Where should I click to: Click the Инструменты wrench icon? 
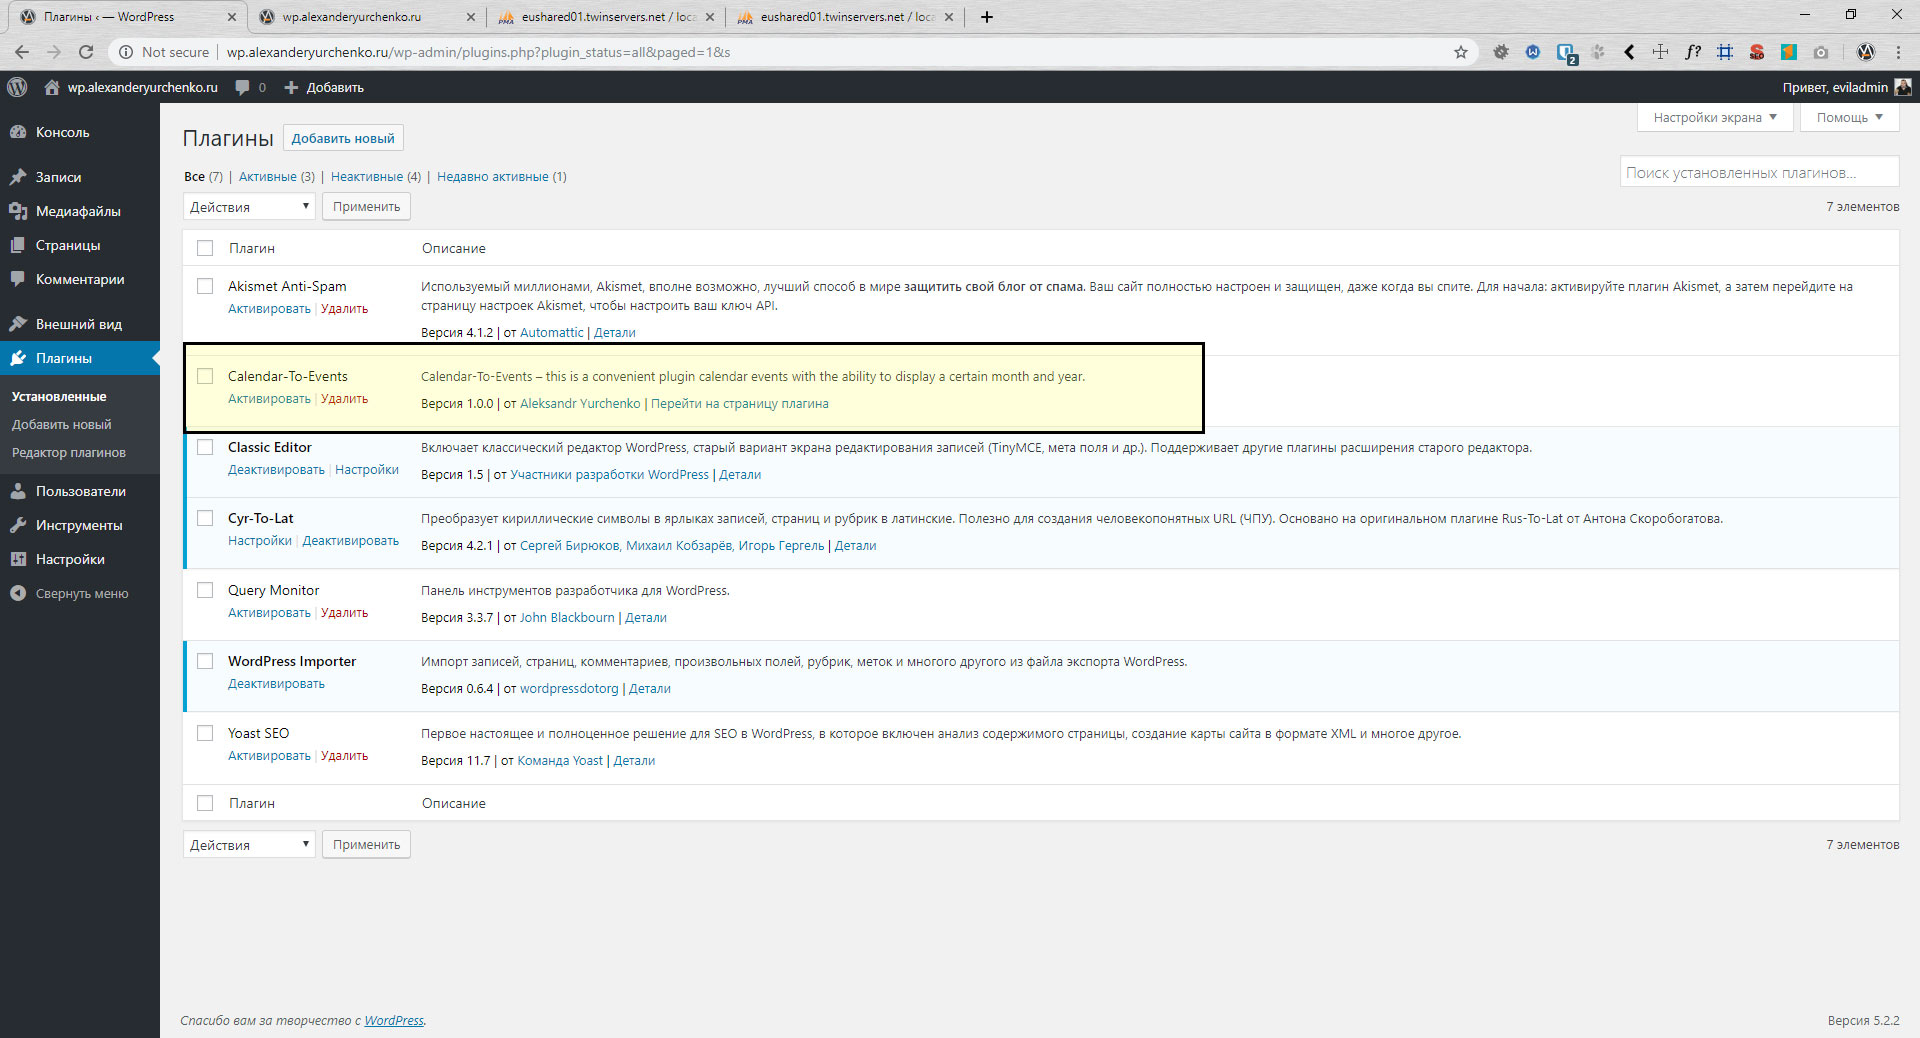click(x=18, y=525)
